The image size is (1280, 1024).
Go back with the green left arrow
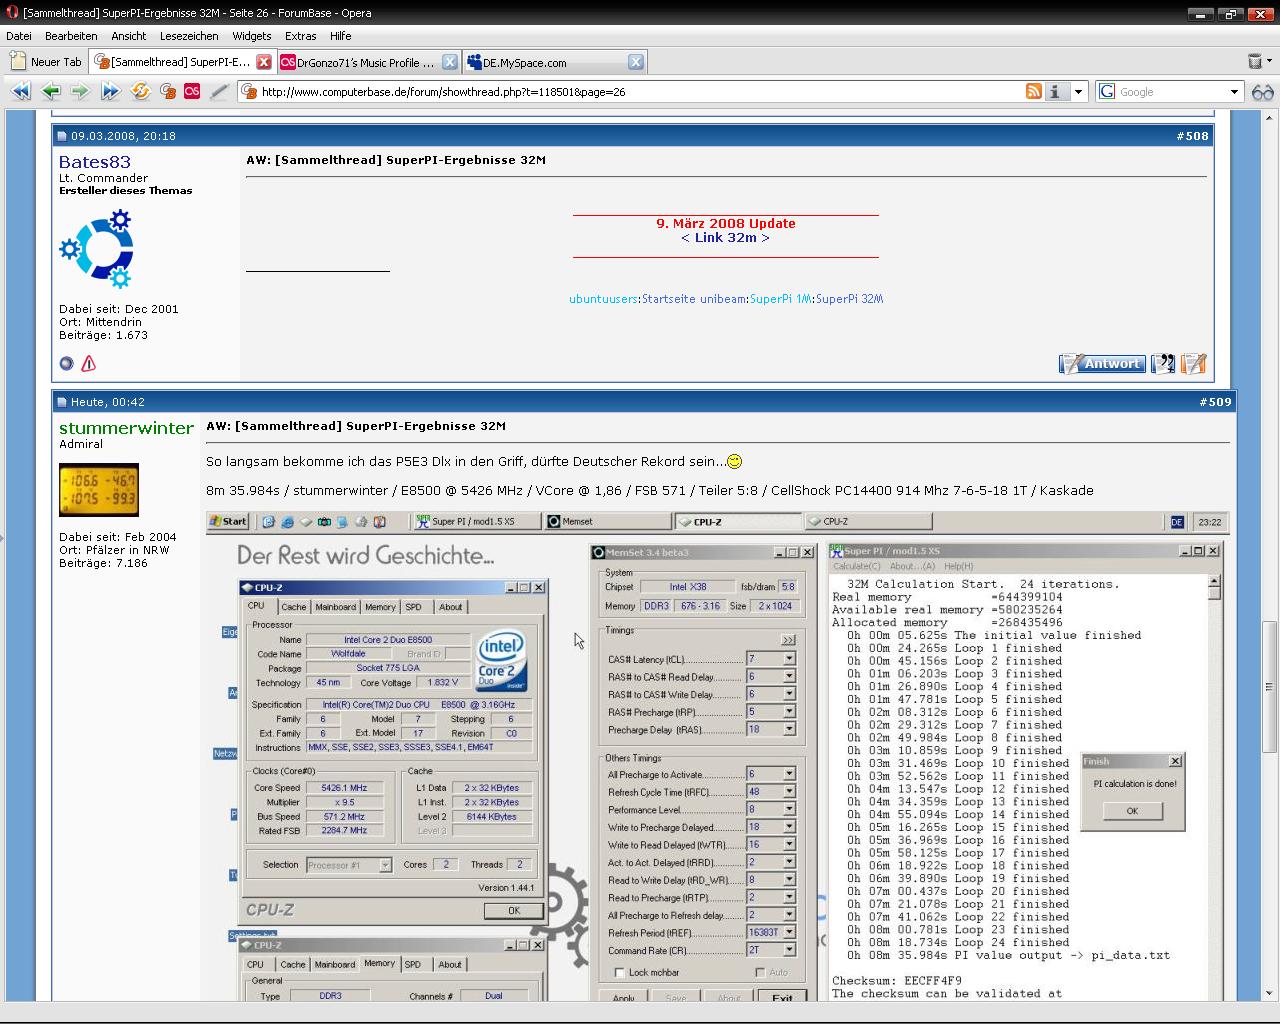[x=51, y=91]
